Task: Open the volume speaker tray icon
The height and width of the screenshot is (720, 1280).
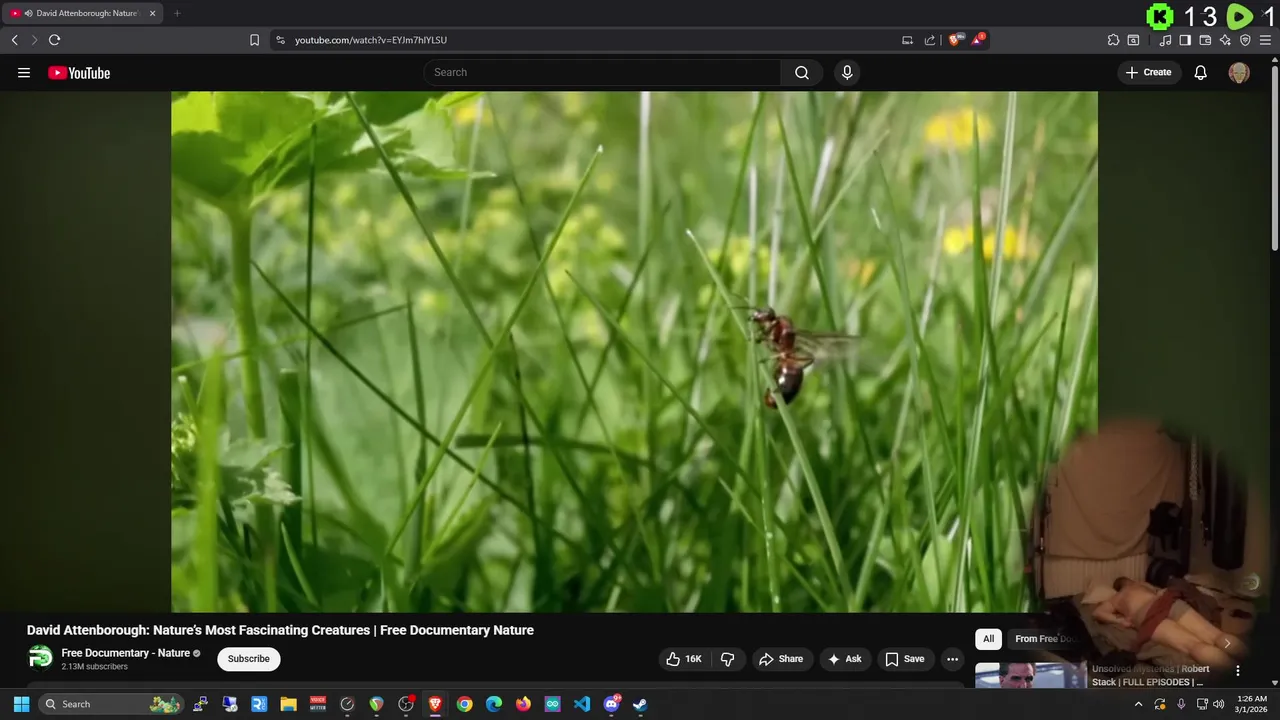Action: 1218,704
